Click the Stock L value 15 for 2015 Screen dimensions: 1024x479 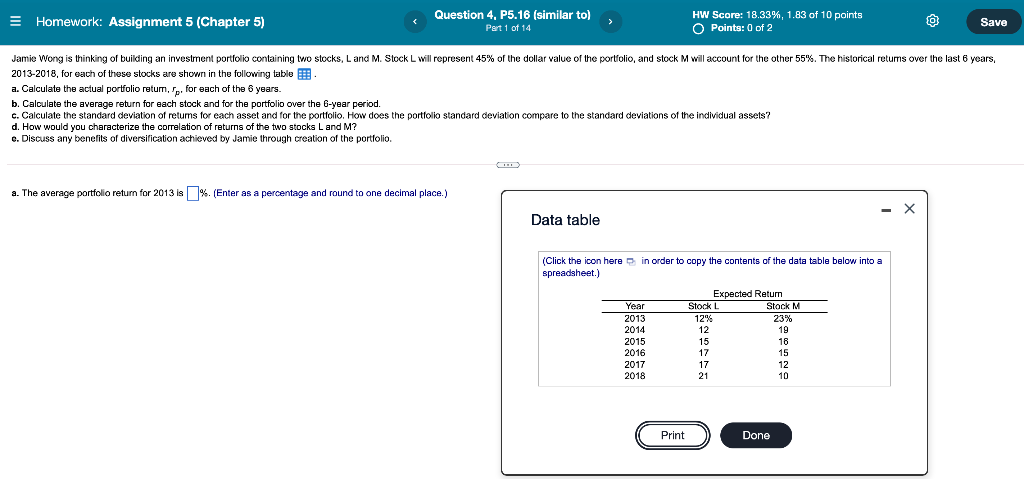(x=704, y=341)
